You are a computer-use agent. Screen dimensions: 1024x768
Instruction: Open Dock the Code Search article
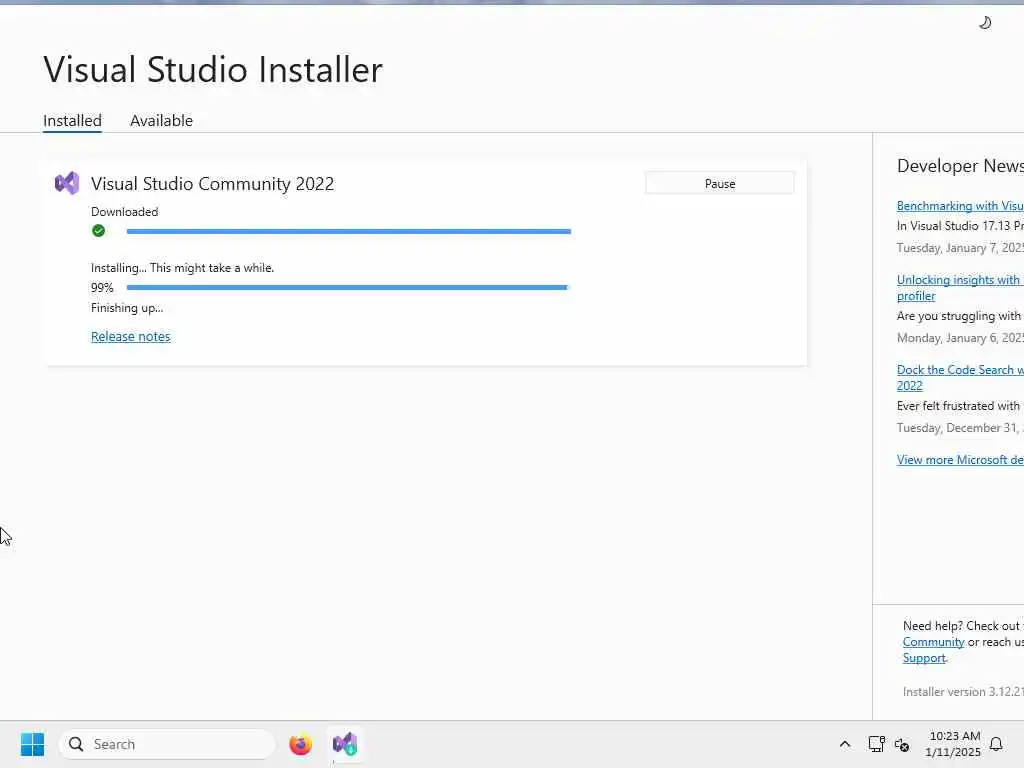(x=960, y=377)
